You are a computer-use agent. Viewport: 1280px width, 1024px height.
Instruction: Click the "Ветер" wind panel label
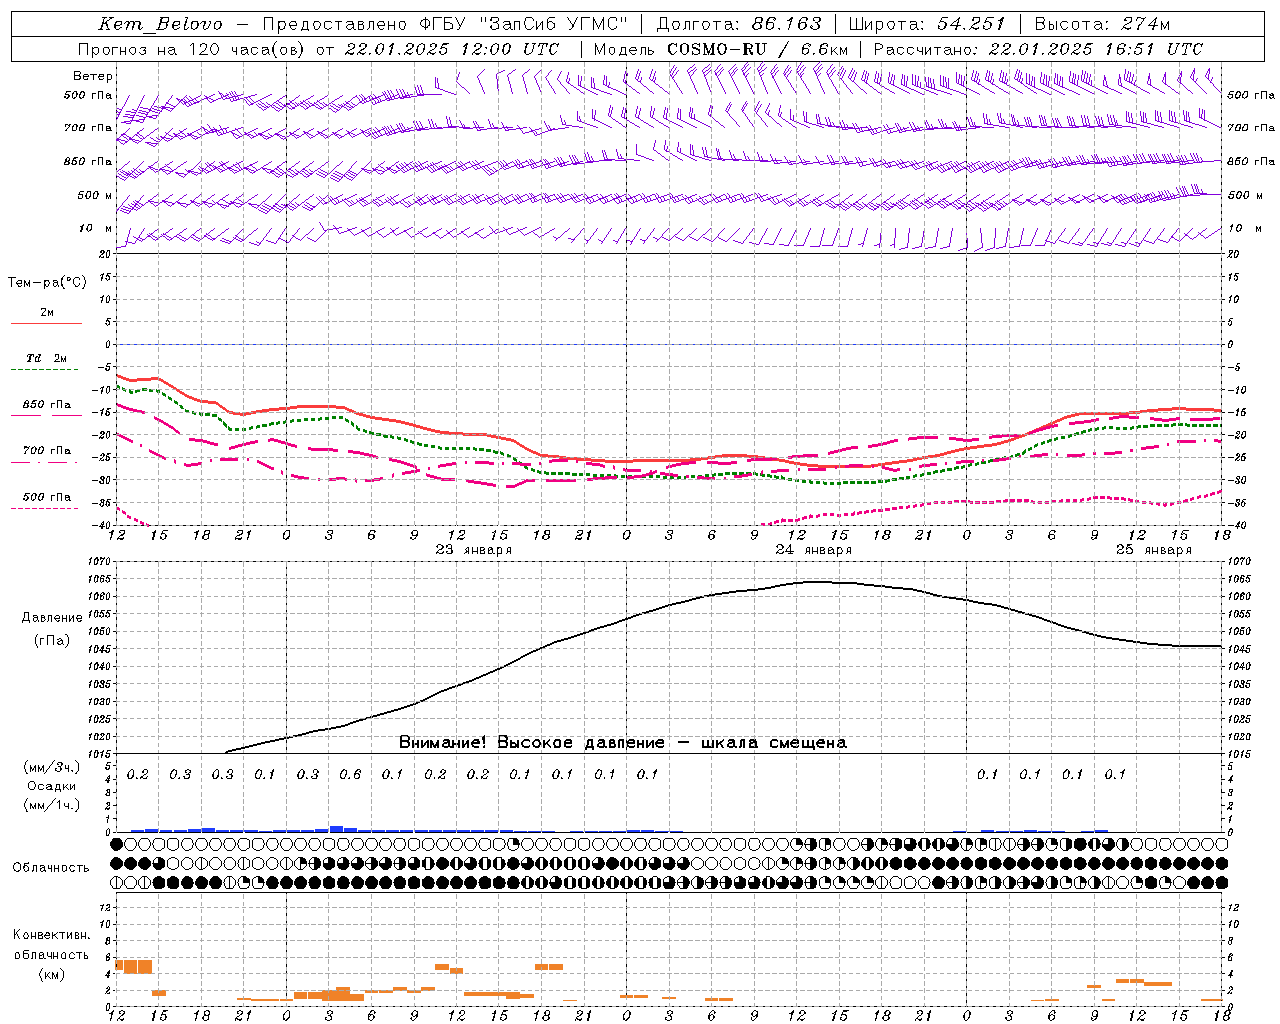(93, 76)
